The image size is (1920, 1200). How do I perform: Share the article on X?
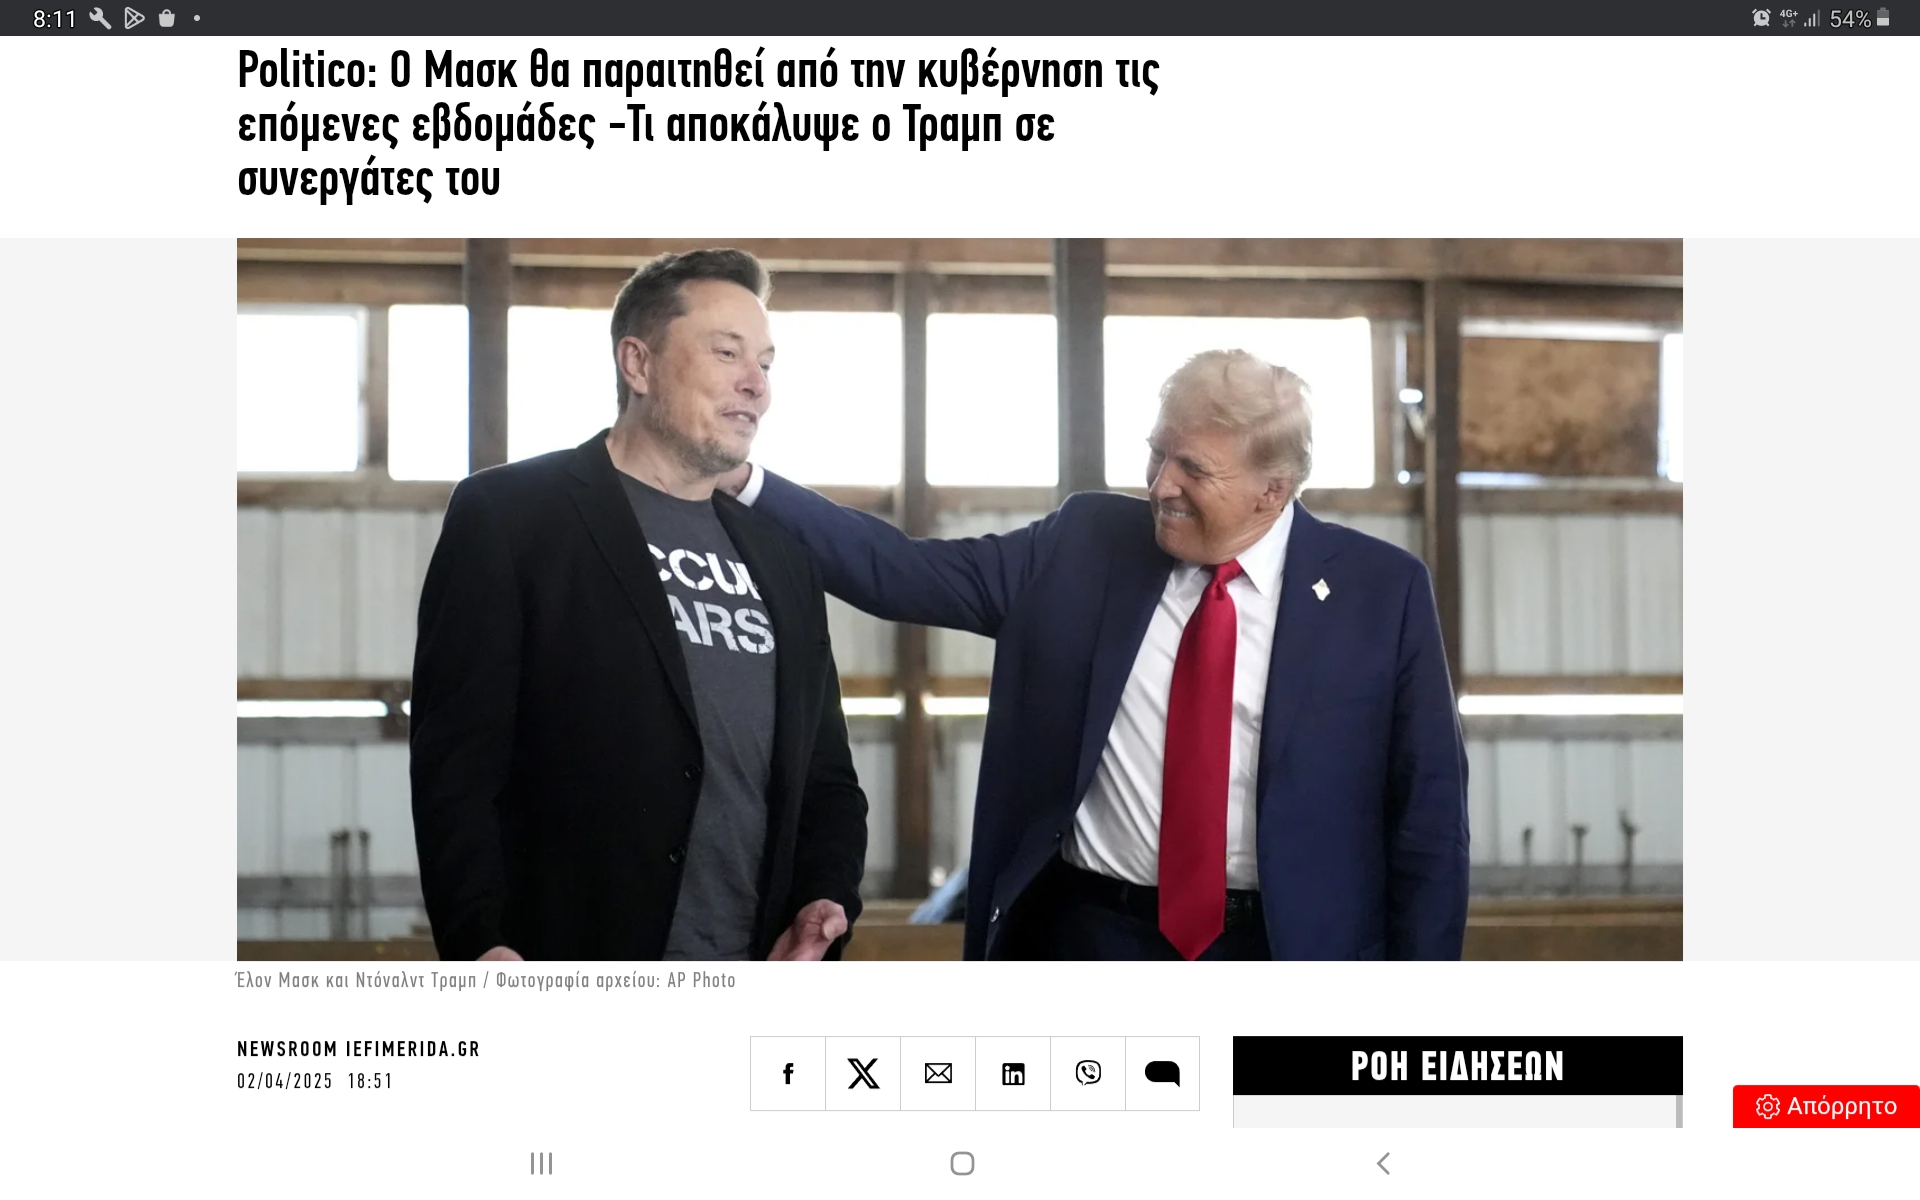pyautogui.click(x=863, y=1073)
